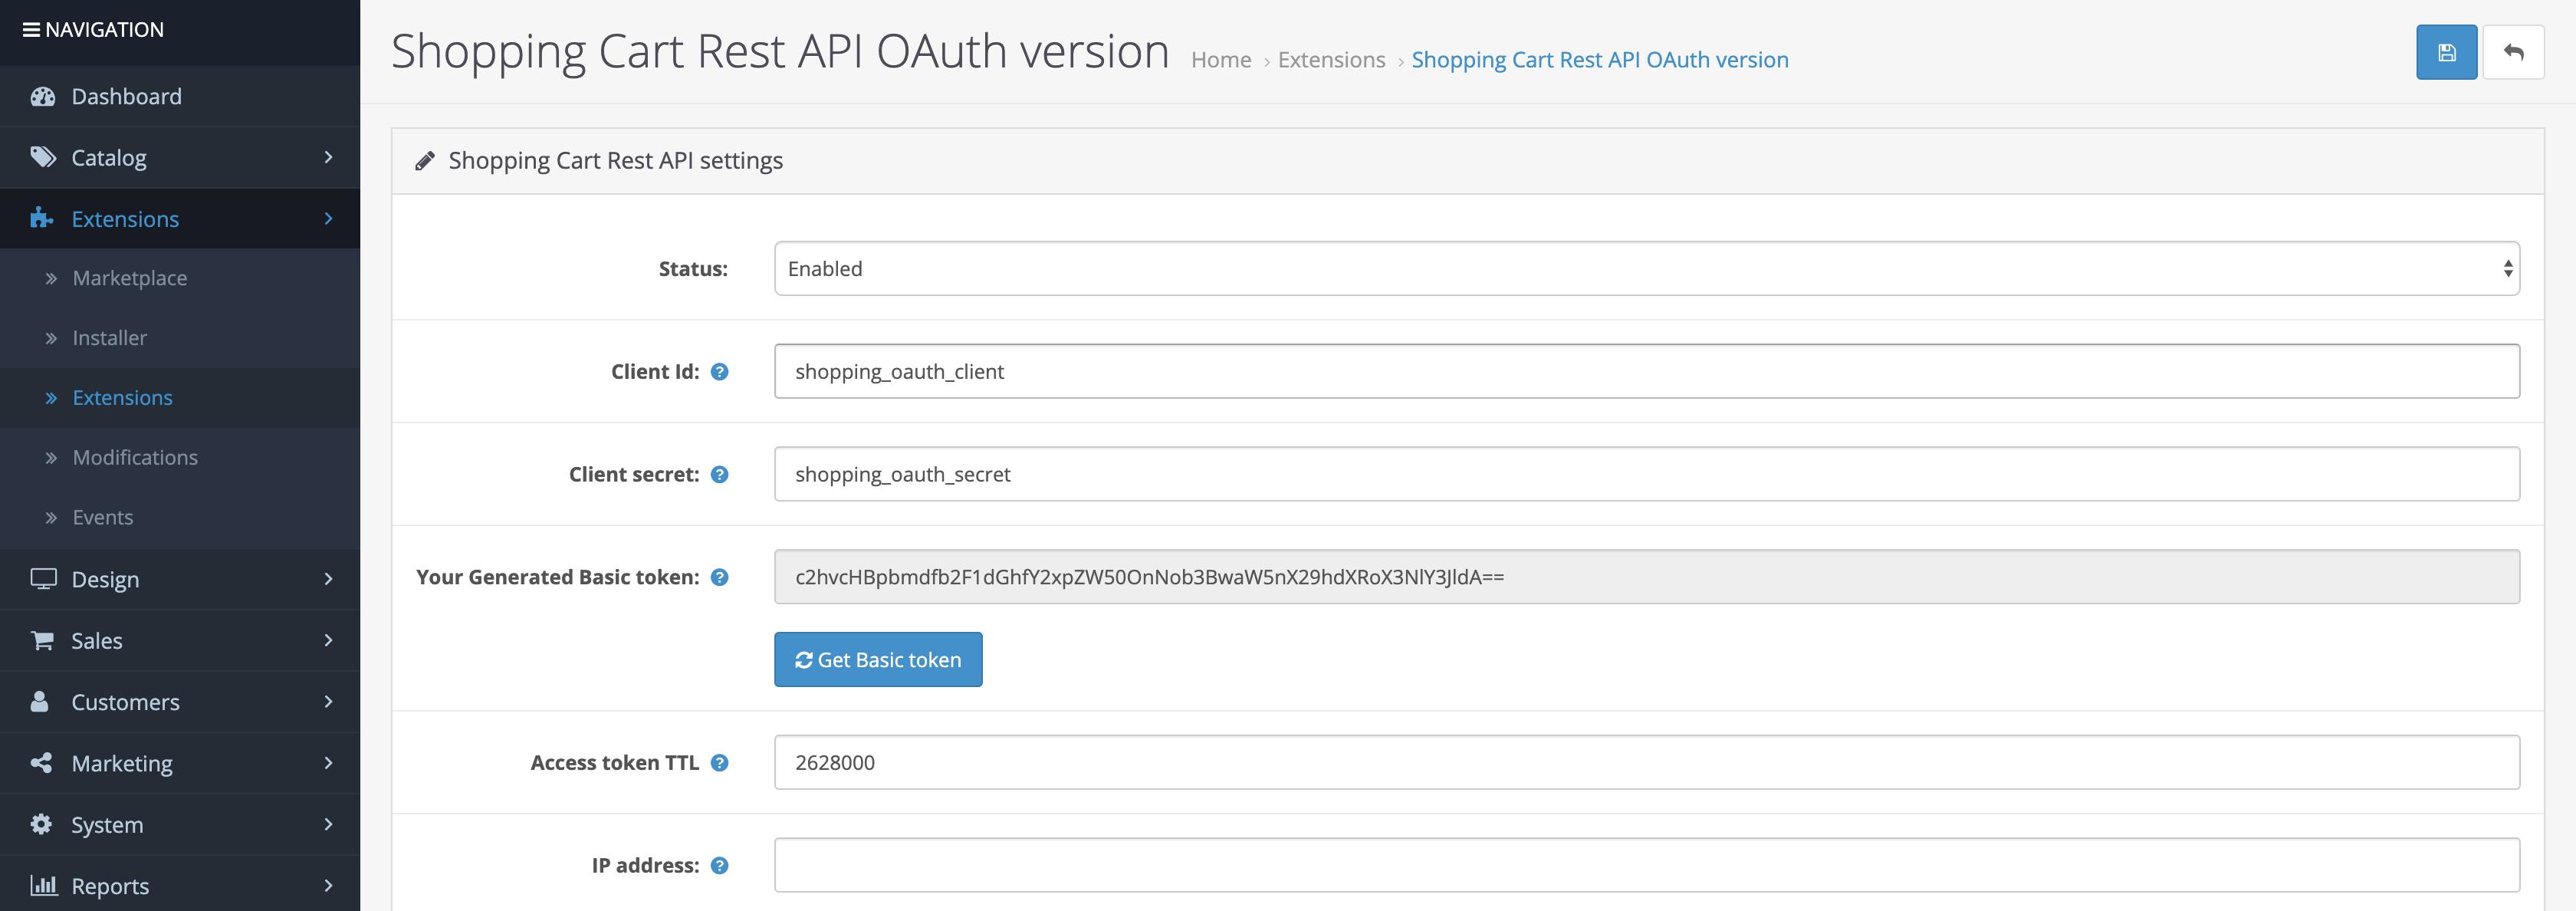The image size is (2576, 911).
Task: Toggle the hamburger Navigation menu icon
Action: click(x=31, y=30)
